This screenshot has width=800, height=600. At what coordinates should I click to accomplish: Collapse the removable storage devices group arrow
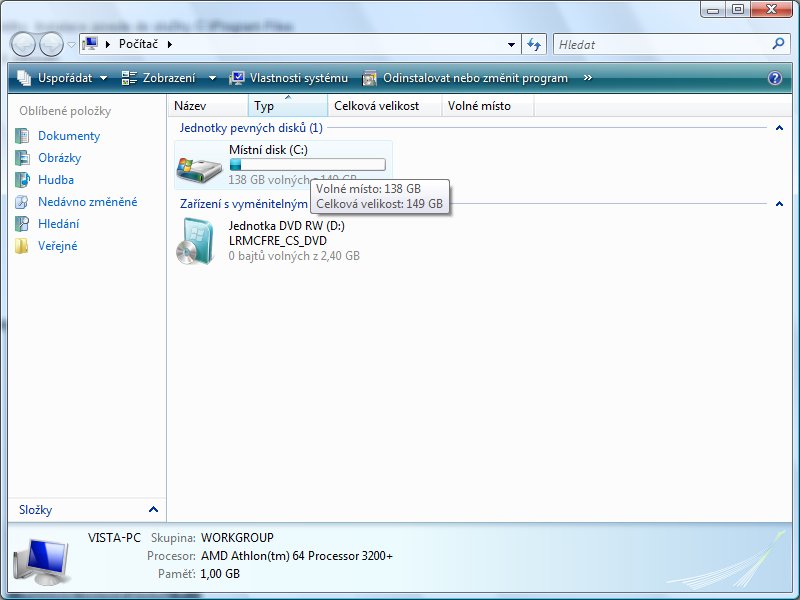[x=779, y=204]
